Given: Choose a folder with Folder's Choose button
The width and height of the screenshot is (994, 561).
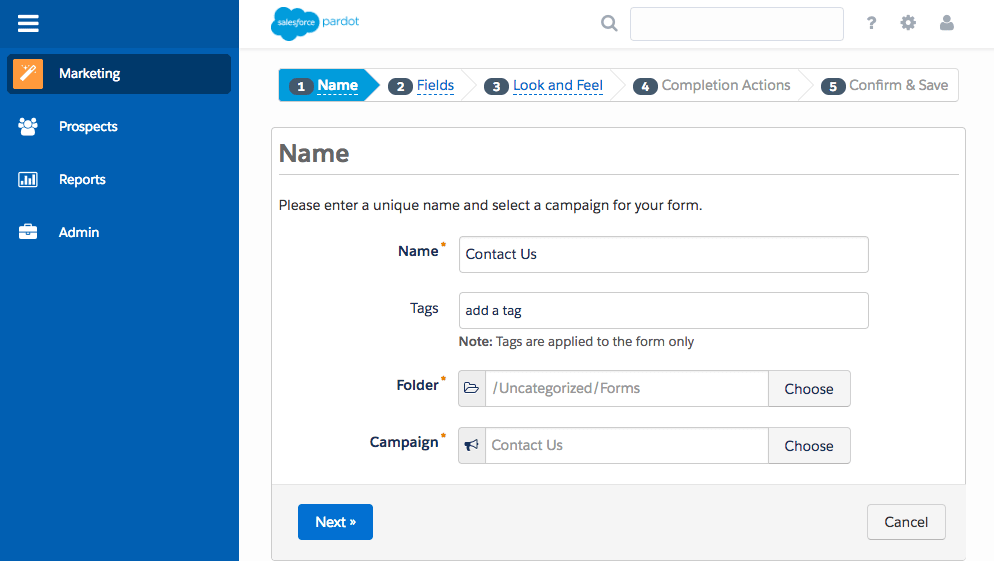Looking at the screenshot, I should (809, 389).
